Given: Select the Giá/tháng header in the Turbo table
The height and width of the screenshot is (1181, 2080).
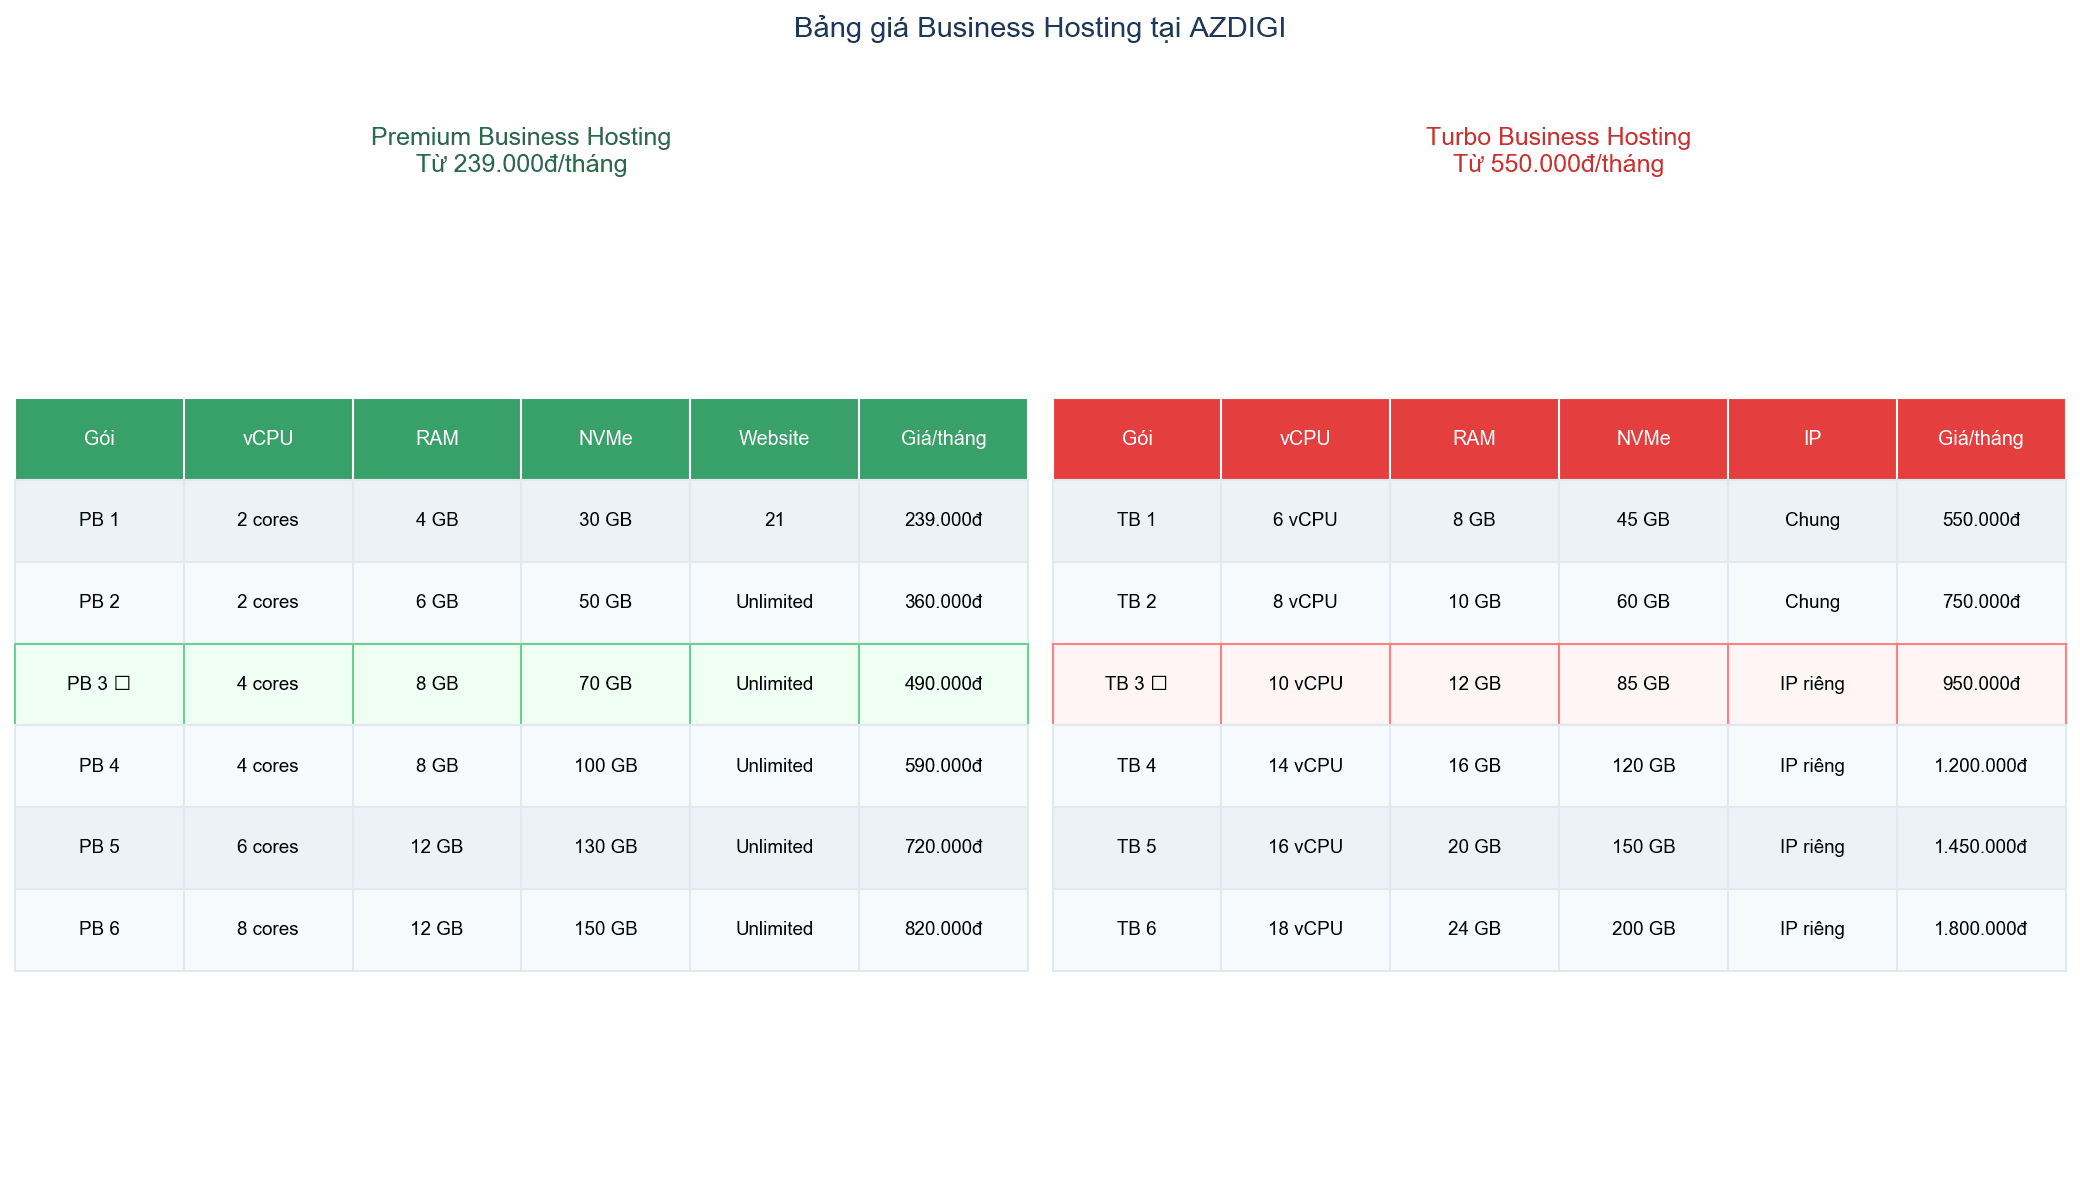Looking at the screenshot, I should pos(1981,438).
